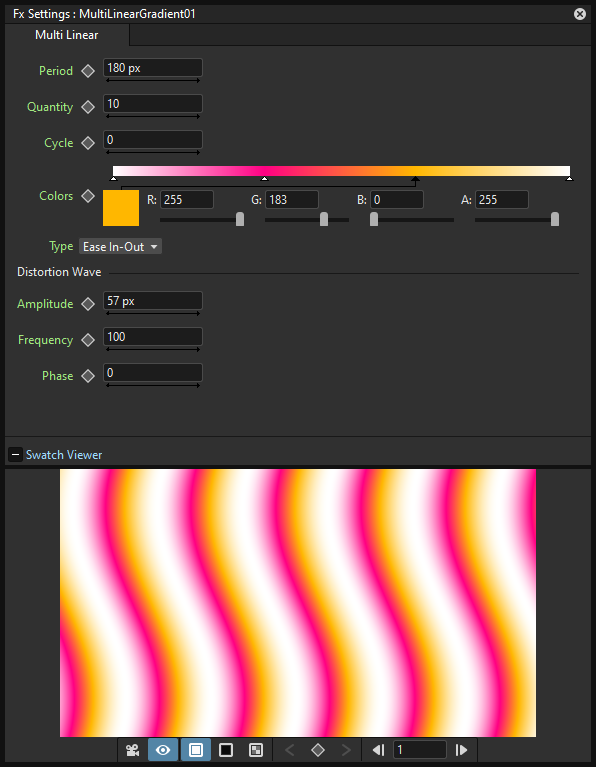Select the leftmost white gradient key marker
Viewport: 596px width, 767px height.
click(114, 179)
